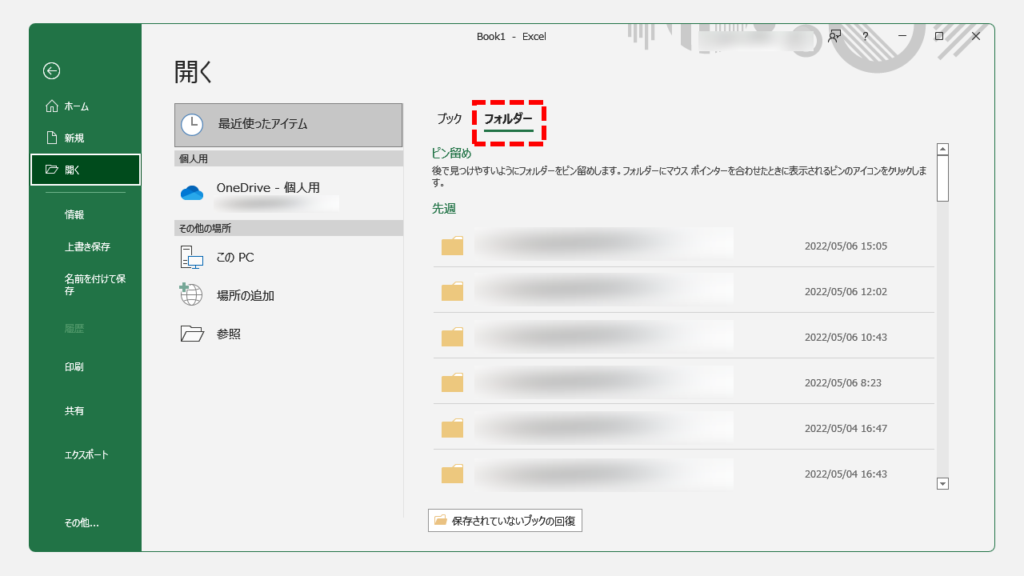Click the clock icon for 最近使ったアイテム
This screenshot has width=1024, height=576.
(192, 125)
